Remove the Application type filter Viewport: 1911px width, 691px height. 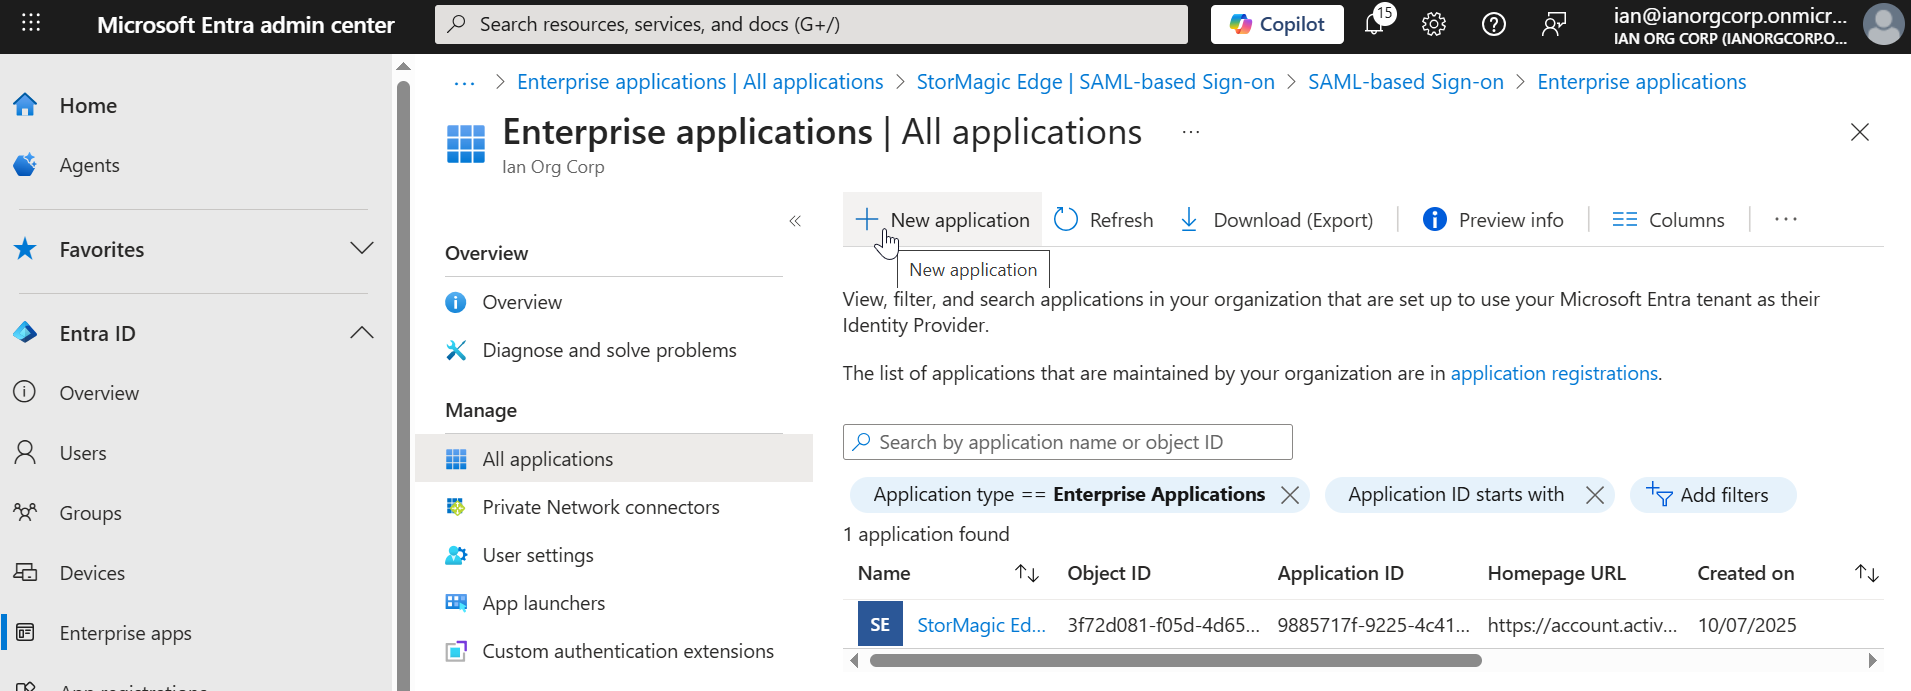click(1290, 495)
